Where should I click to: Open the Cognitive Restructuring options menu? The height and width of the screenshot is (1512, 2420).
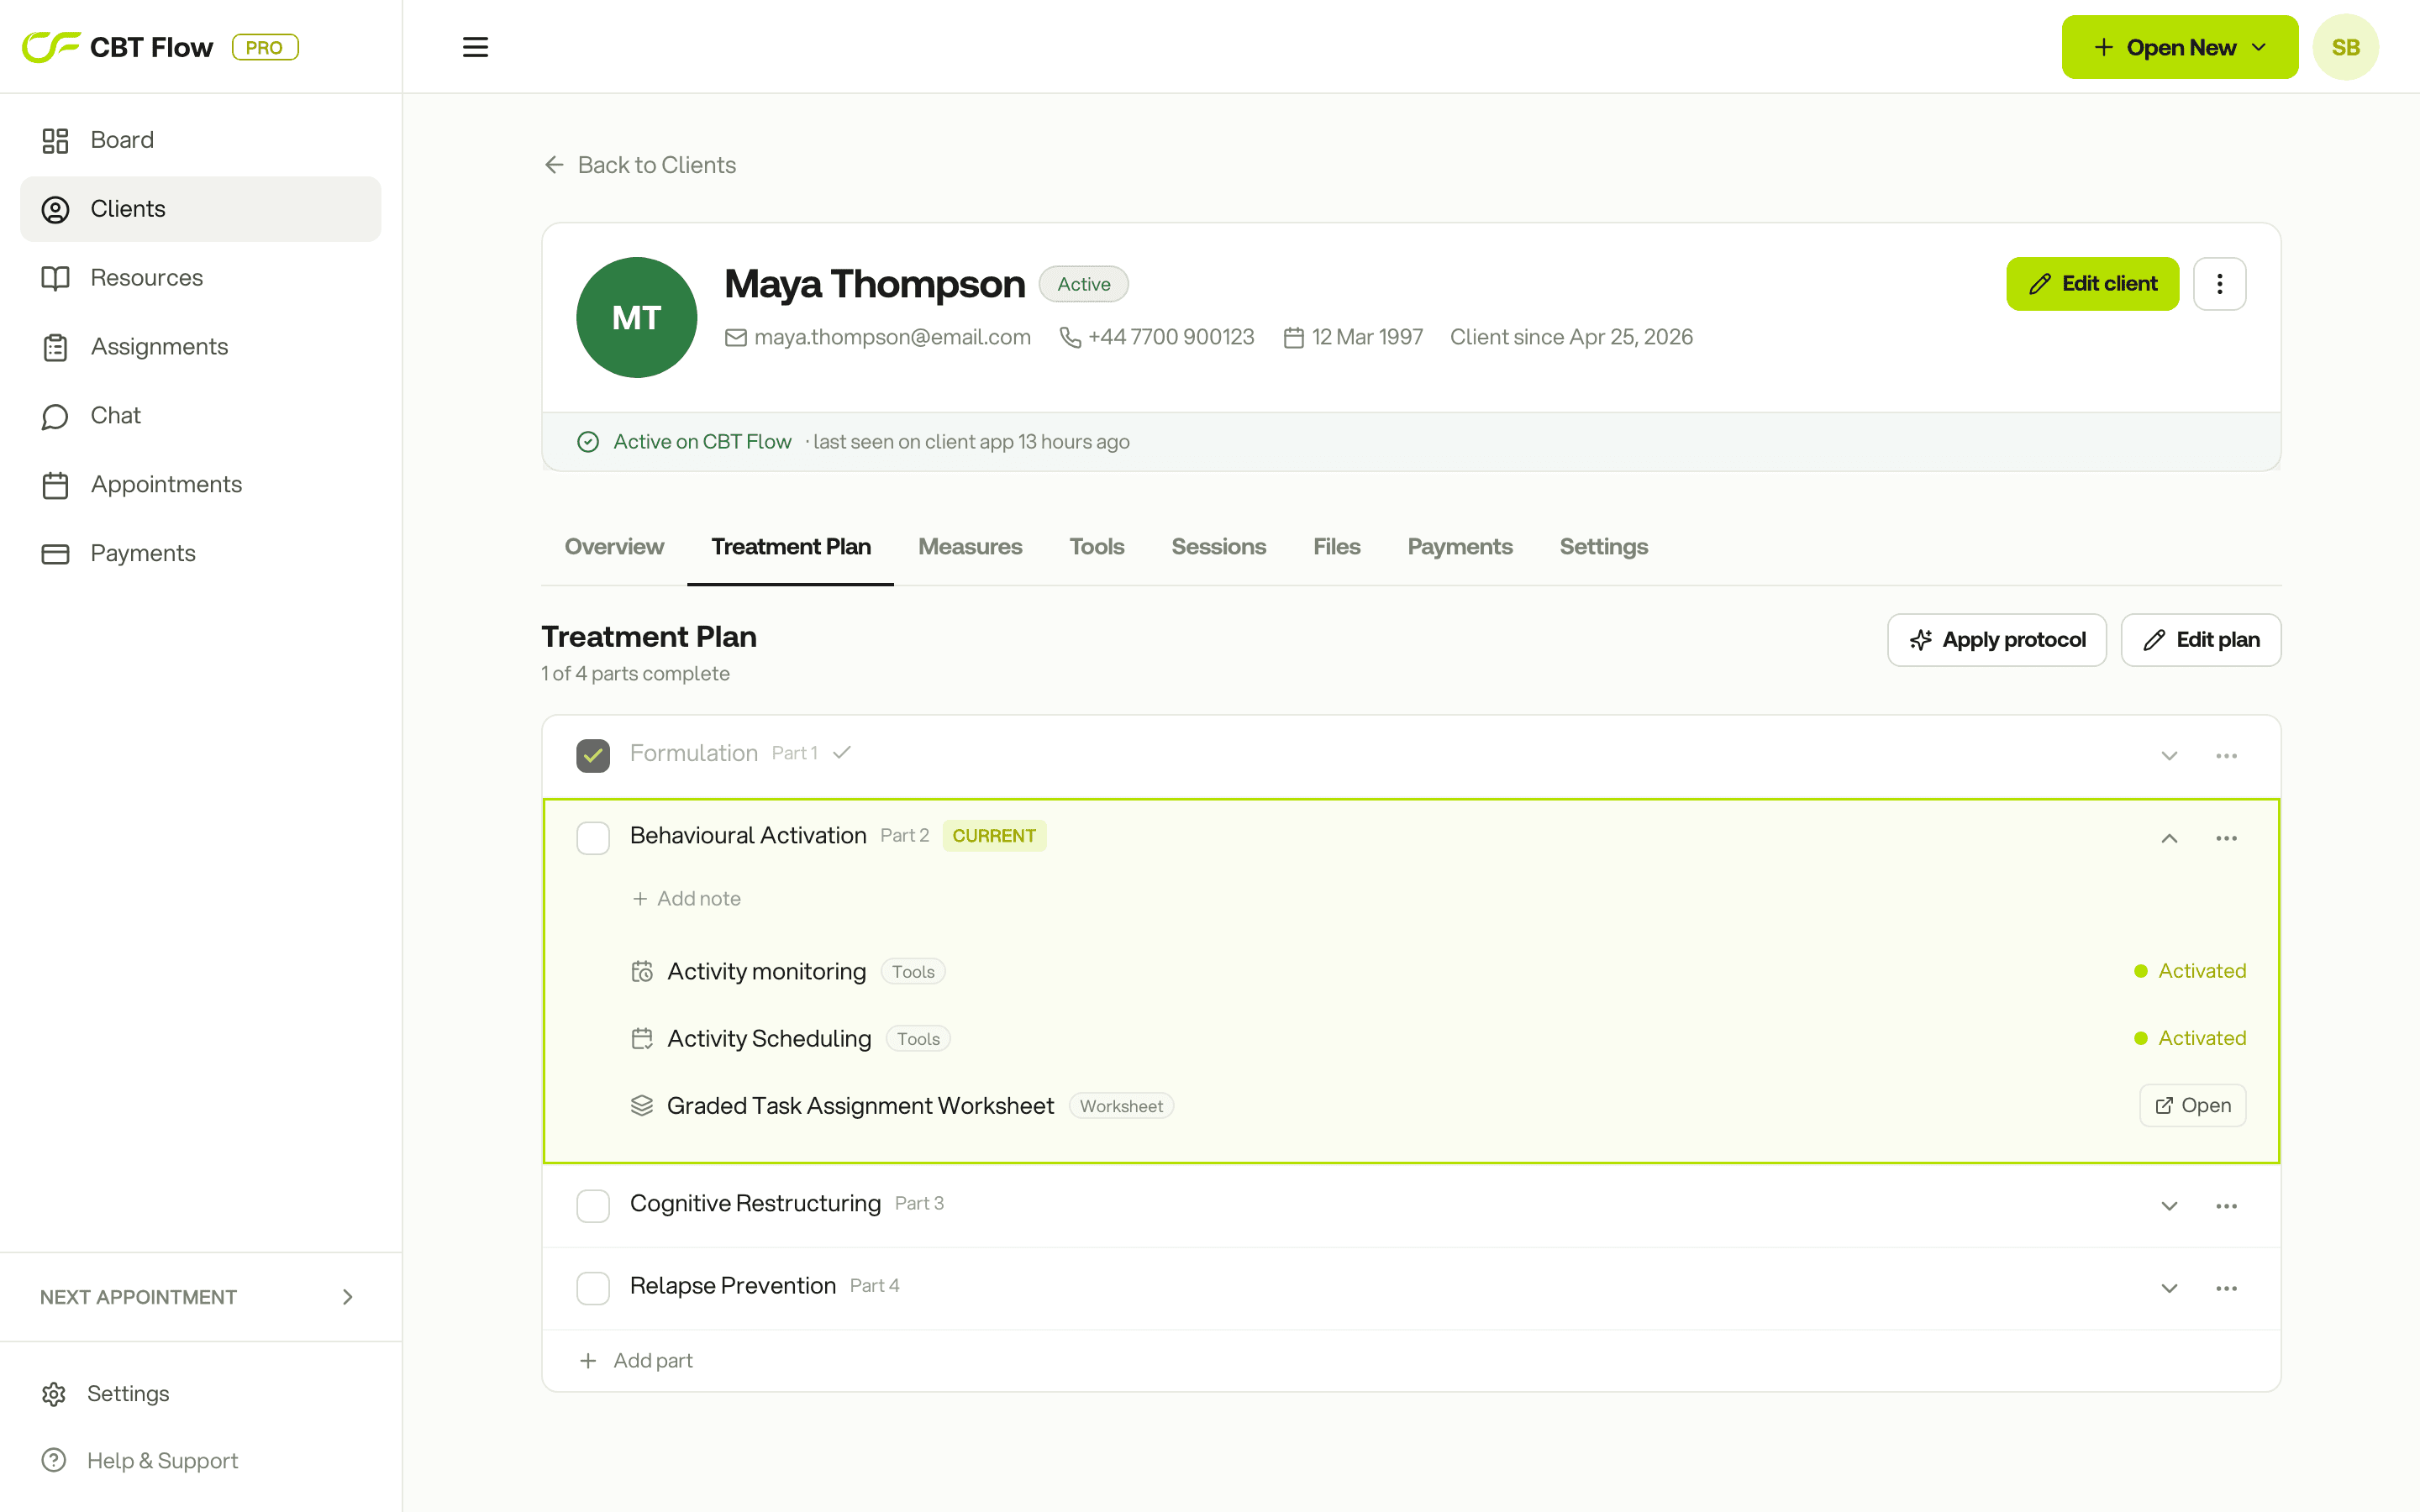2226,1206
